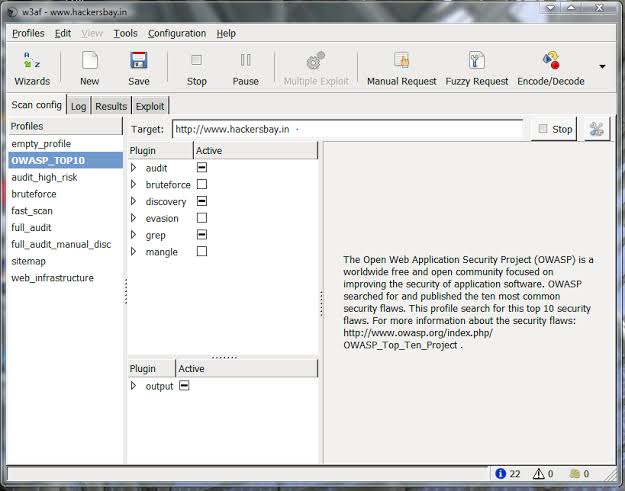Enable the evasion plugin checkbox
The height and width of the screenshot is (491, 625).
coord(202,218)
